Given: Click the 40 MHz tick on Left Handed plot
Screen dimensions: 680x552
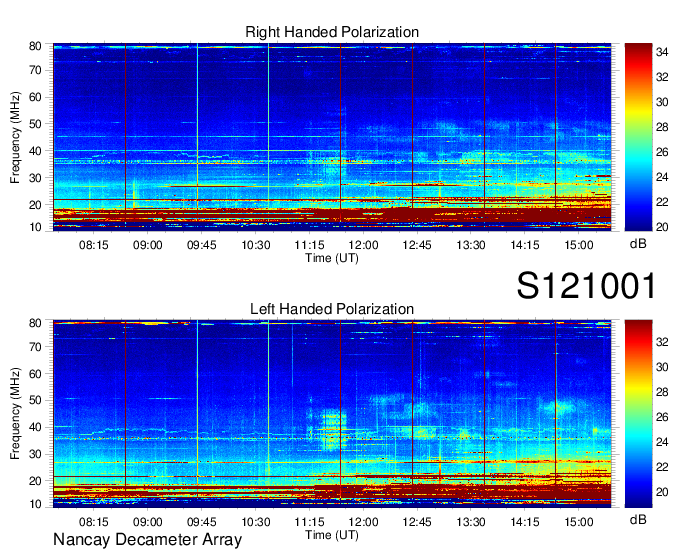Looking at the screenshot, I should [x=35, y=427].
